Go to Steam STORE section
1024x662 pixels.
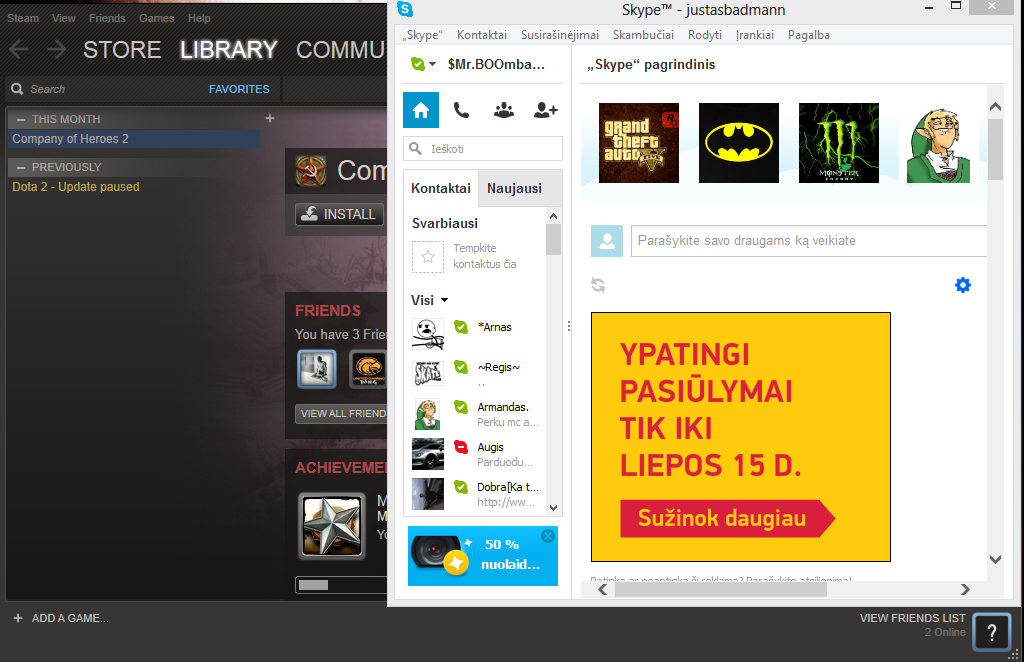click(122, 50)
